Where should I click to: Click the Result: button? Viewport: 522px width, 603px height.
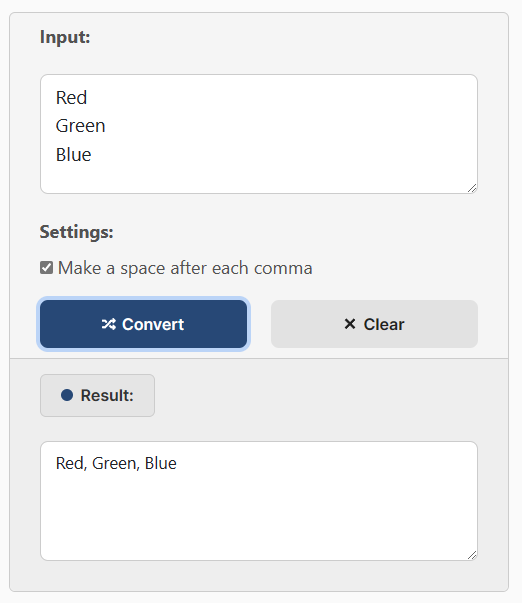point(97,395)
